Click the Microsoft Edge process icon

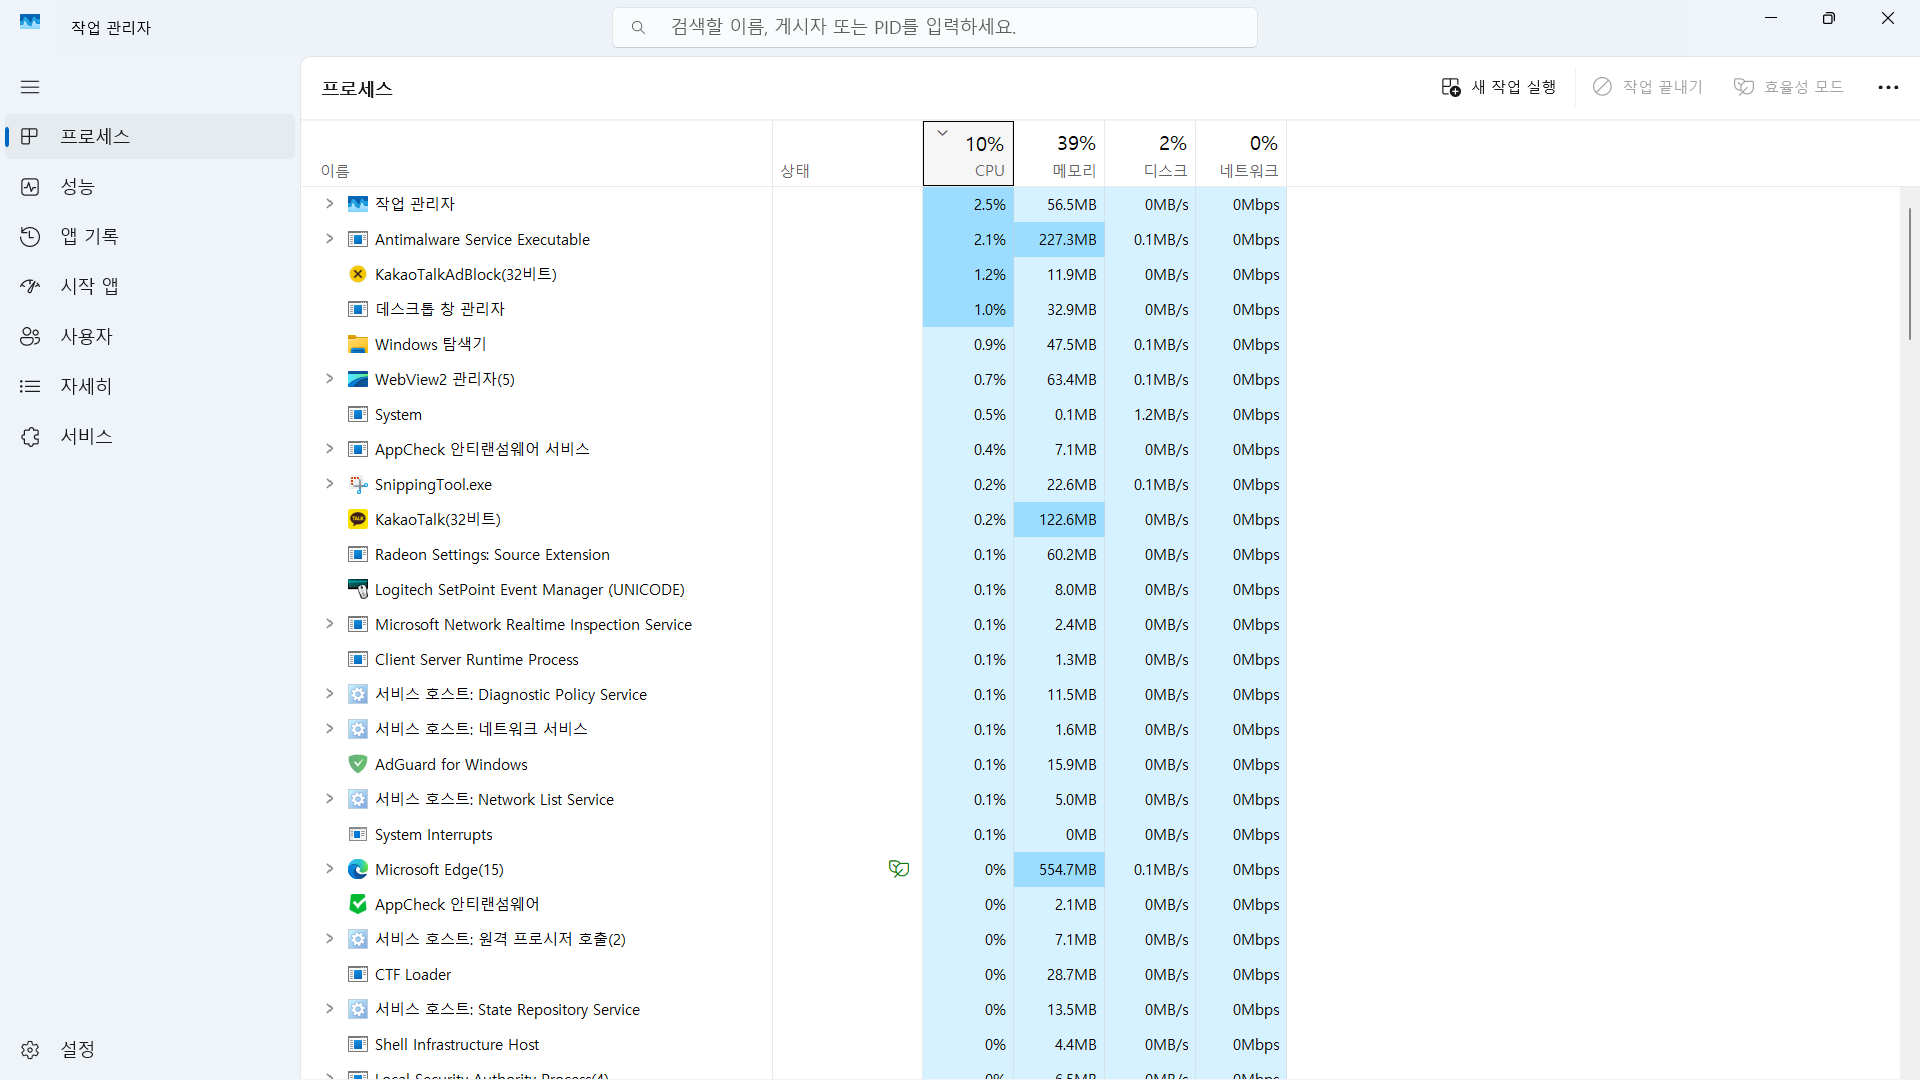pyautogui.click(x=358, y=869)
